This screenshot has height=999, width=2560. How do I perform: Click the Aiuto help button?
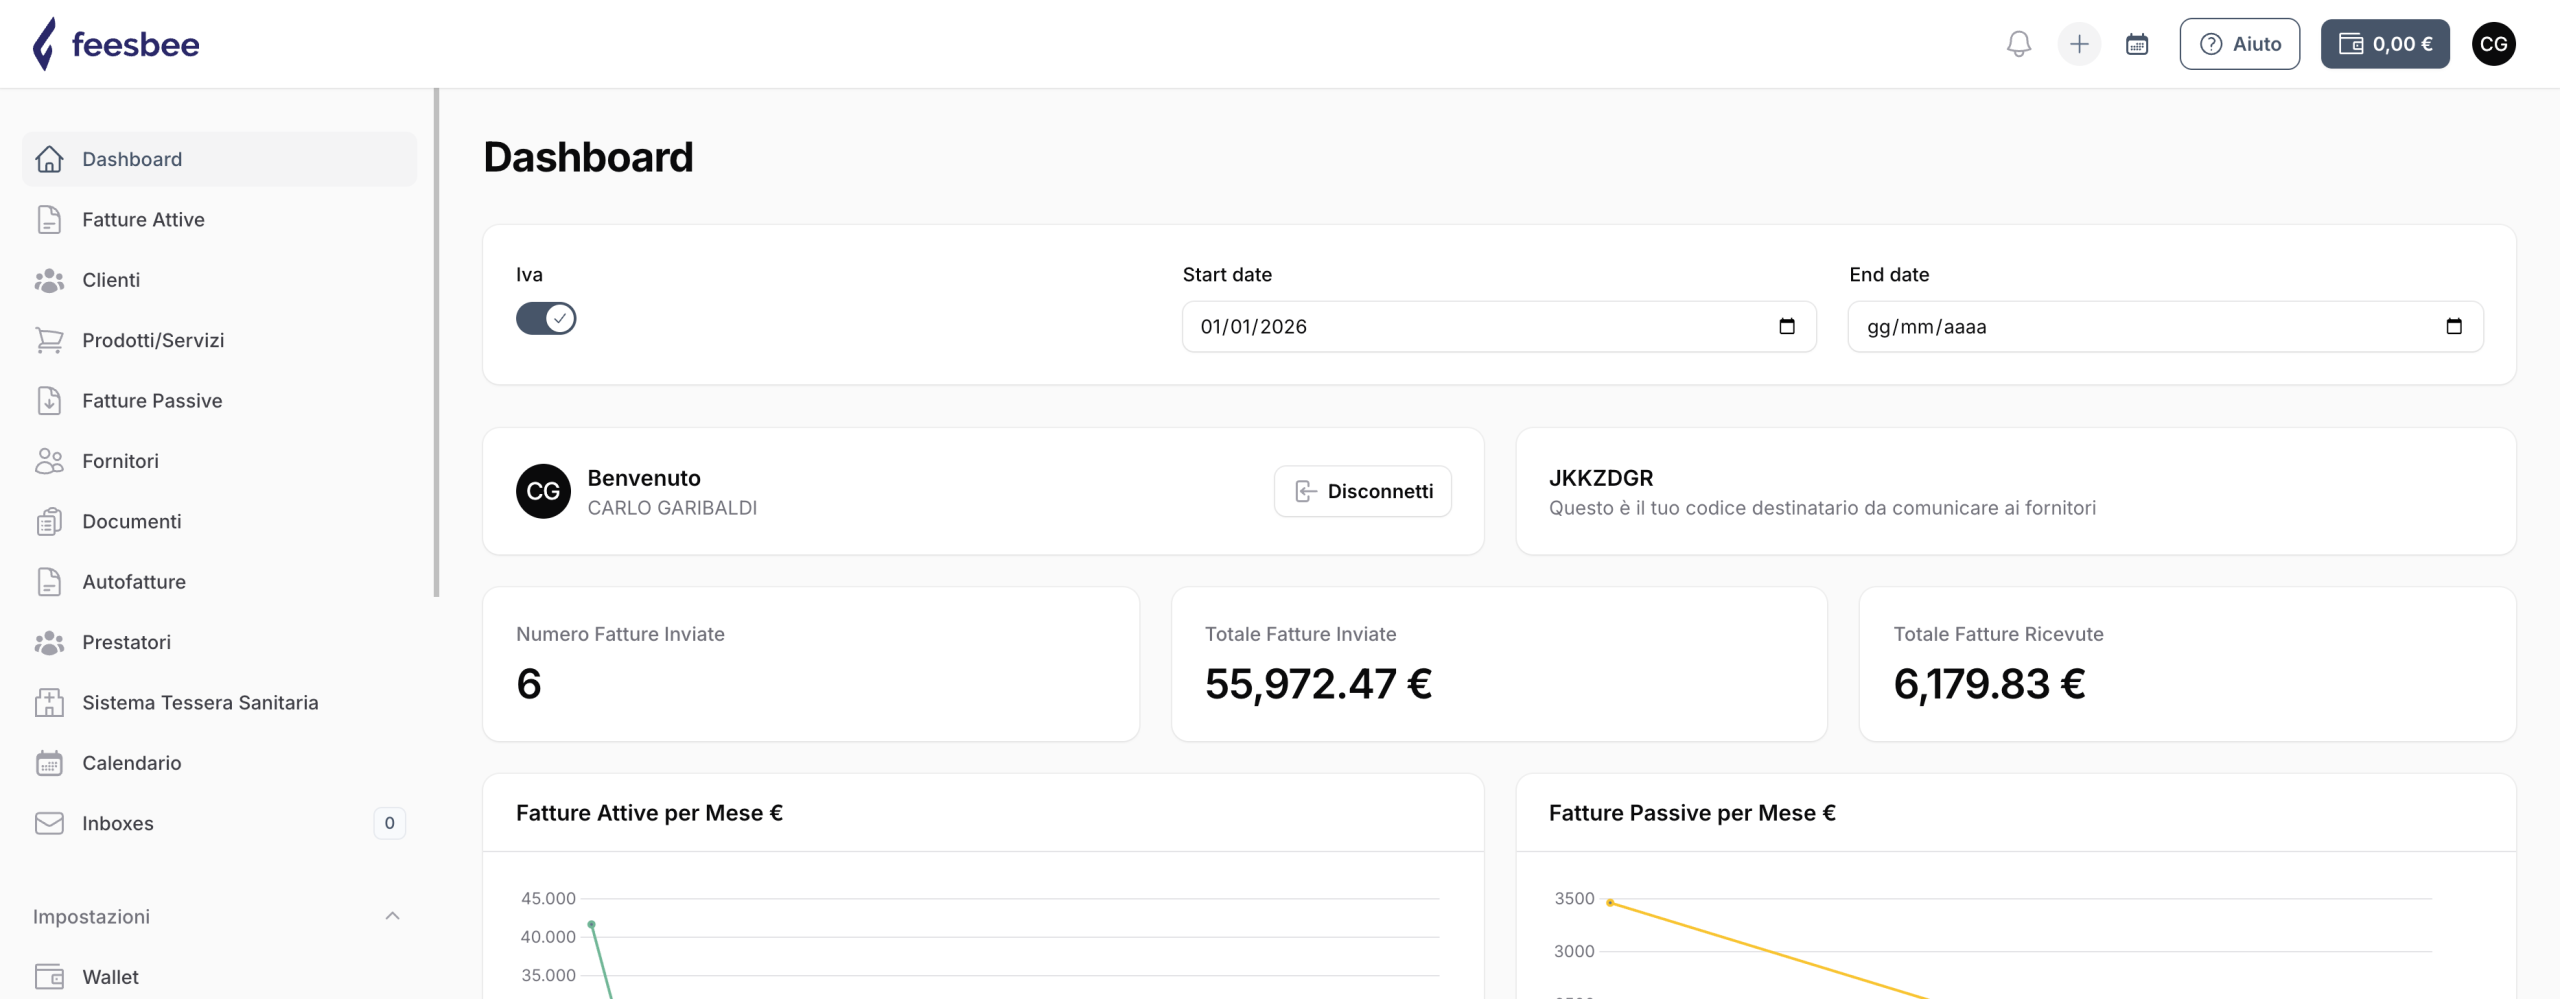[2239, 44]
